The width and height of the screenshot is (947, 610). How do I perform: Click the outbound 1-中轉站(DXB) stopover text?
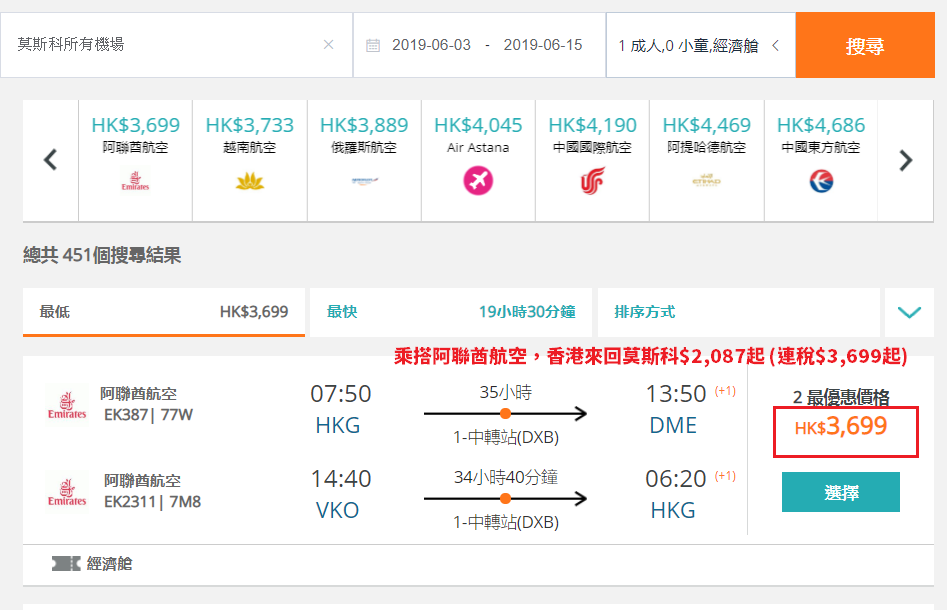pyautogui.click(x=506, y=437)
